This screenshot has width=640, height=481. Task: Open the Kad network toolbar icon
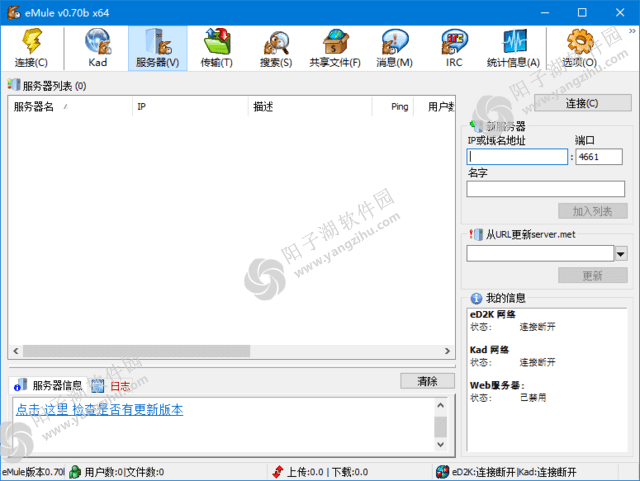(98, 42)
